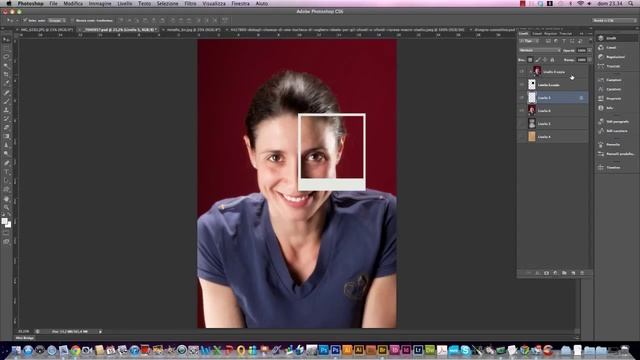Click the new group folder icon
Viewport: 640px width, 360px height.
tap(564, 273)
